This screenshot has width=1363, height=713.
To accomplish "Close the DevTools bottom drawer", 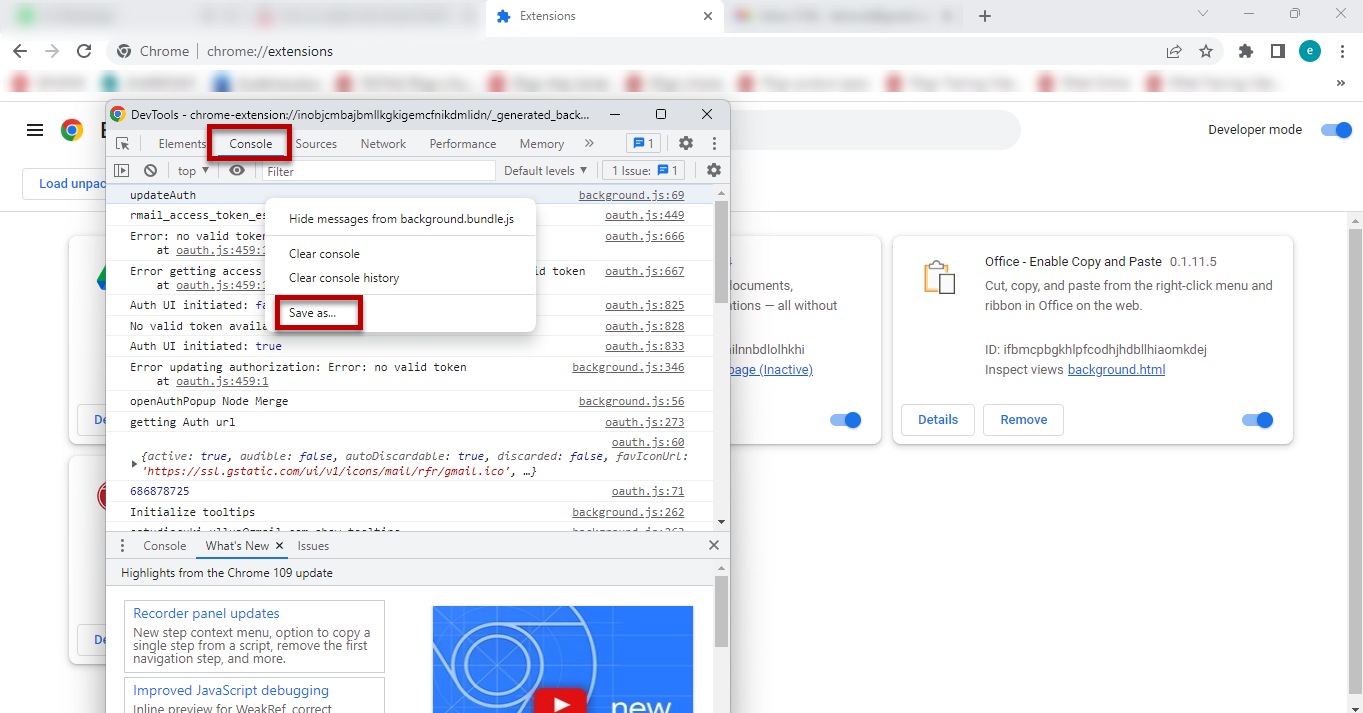I will point(713,546).
